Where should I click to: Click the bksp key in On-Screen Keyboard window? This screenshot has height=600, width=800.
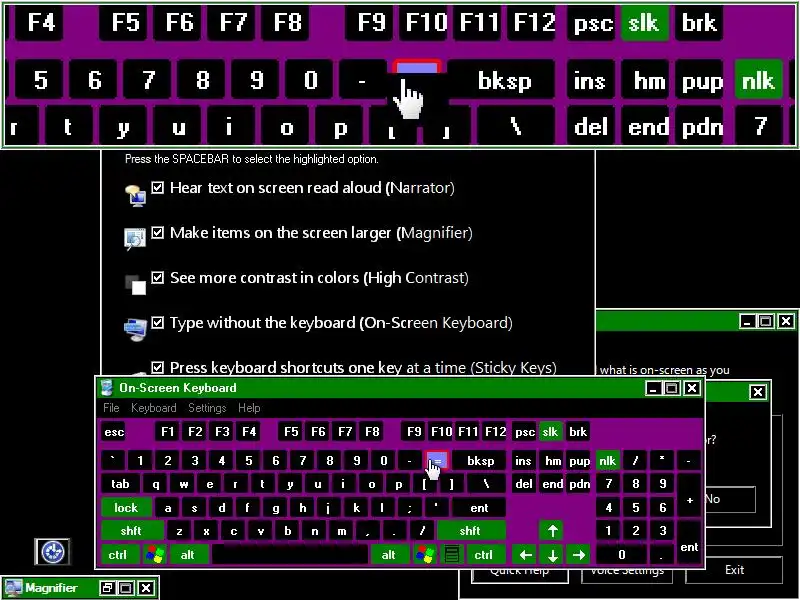[x=480, y=461]
